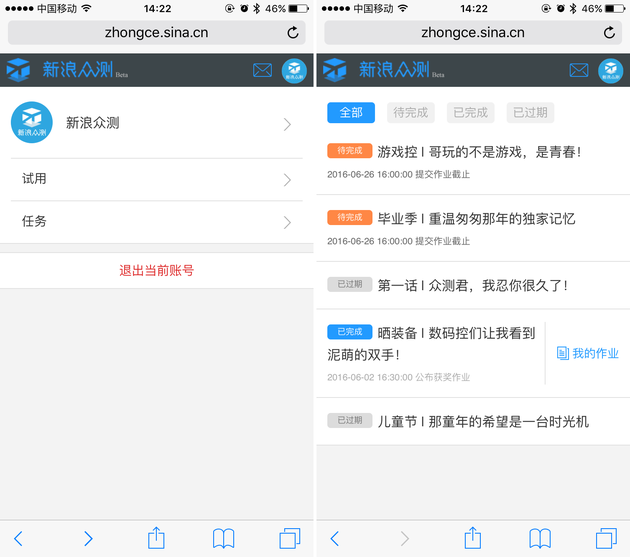Screen dimensions: 630x557
Task: Open share sheet on the left phone
Action: click(x=156, y=538)
